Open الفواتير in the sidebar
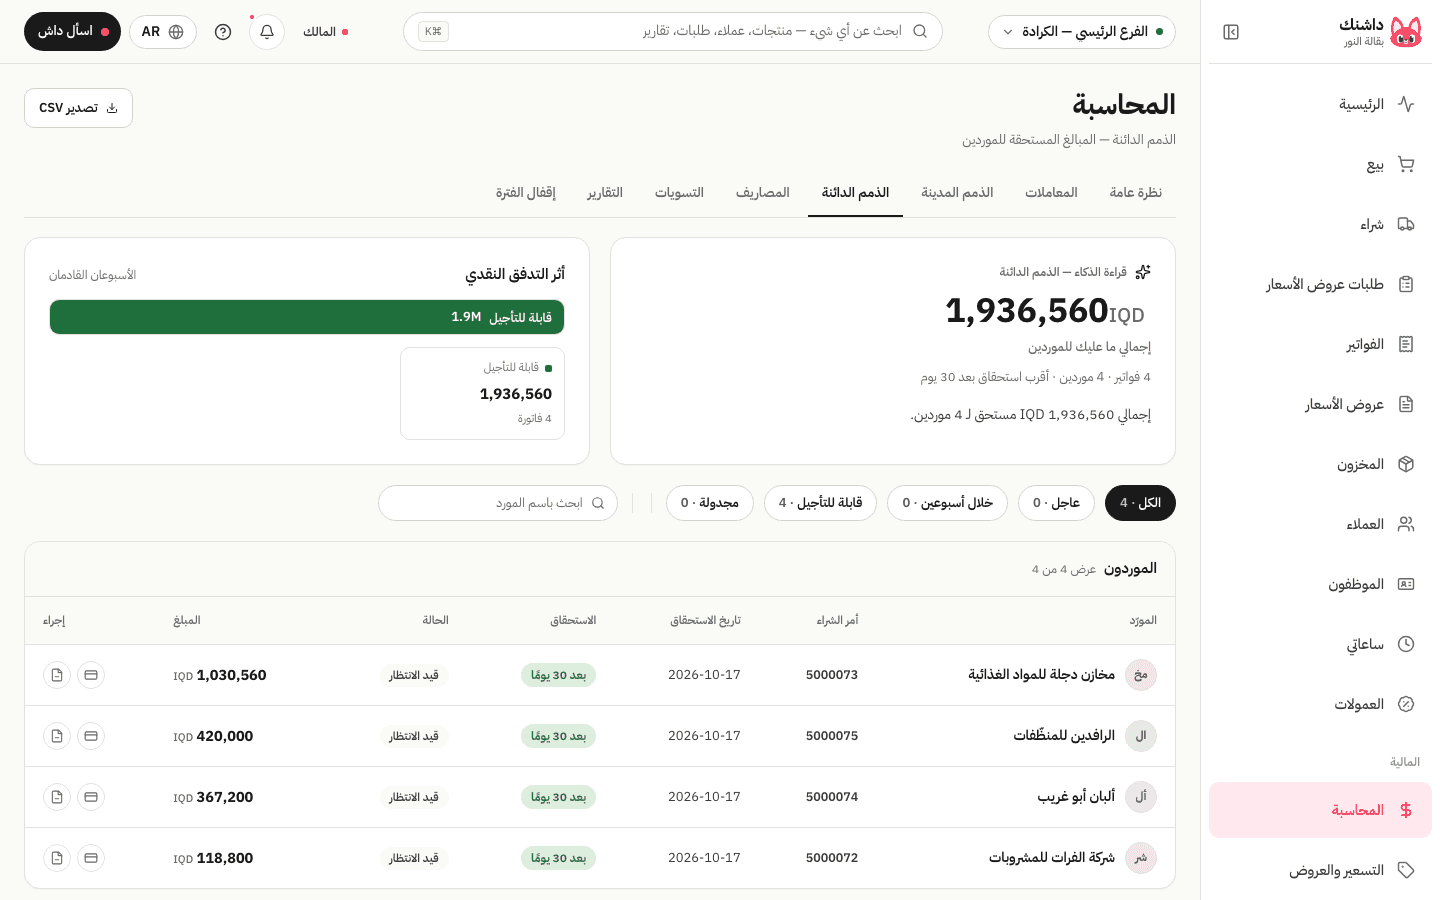The image size is (1440, 900). (x=1320, y=344)
